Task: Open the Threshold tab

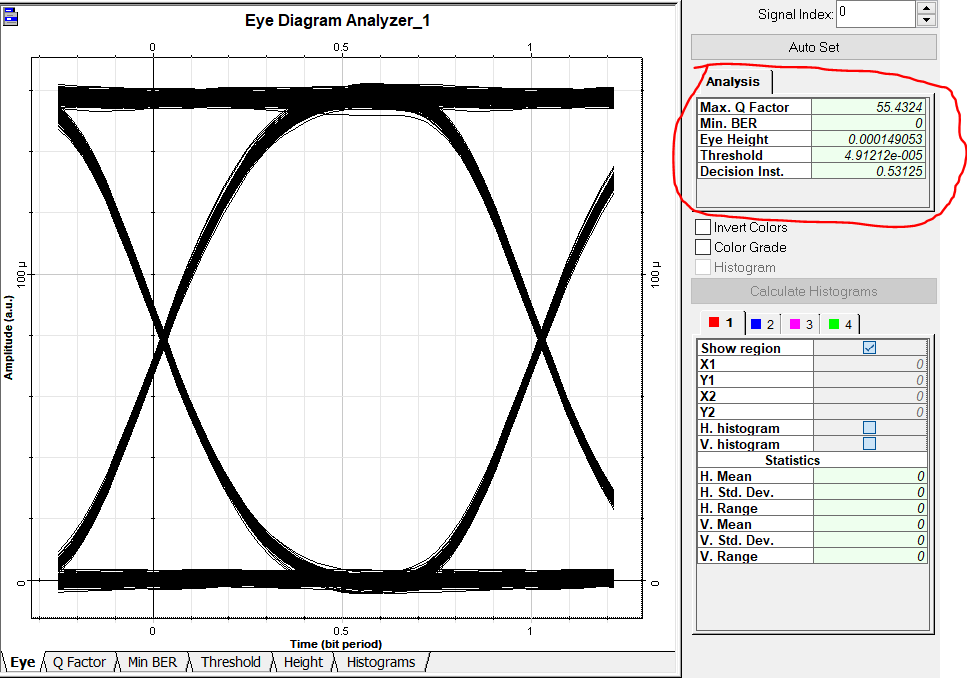Action: point(230,662)
